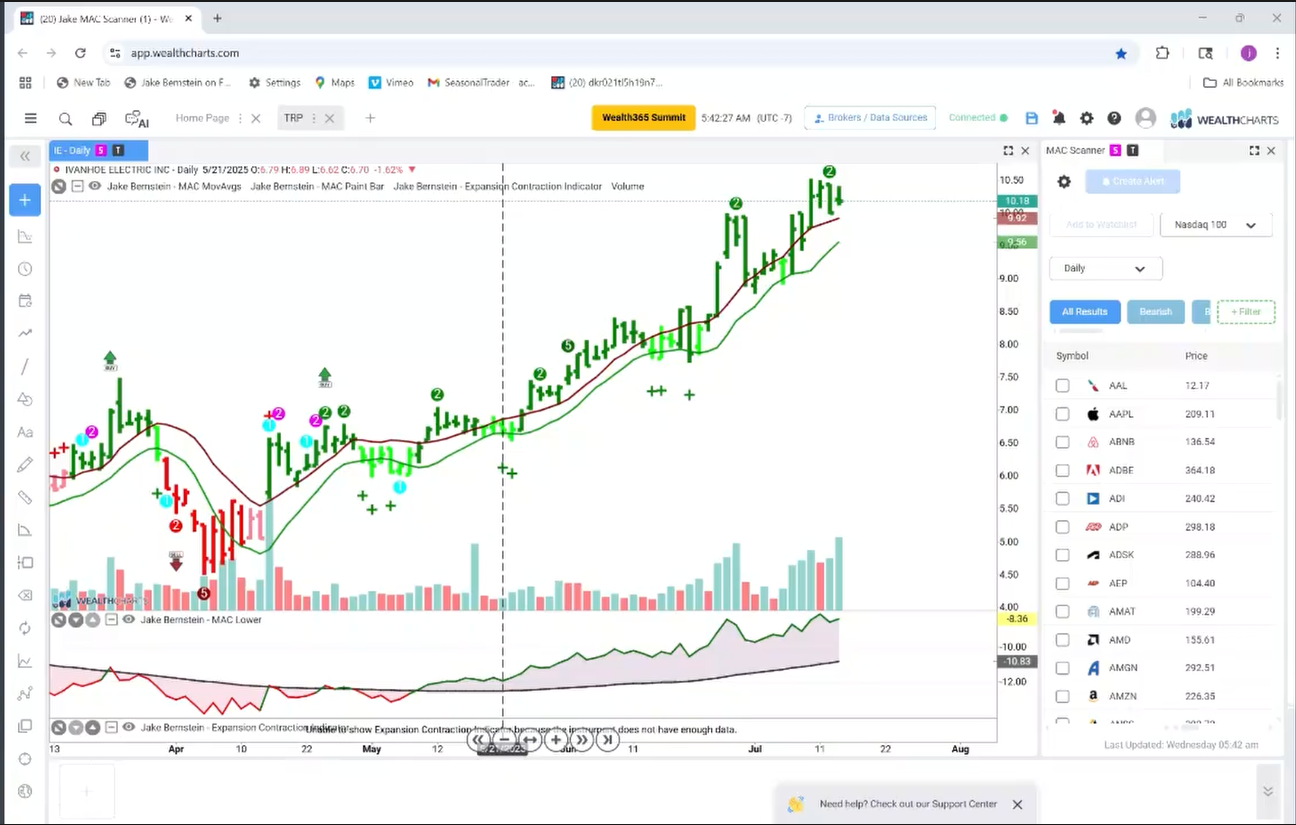The height and width of the screenshot is (825, 1296).
Task: Open the All Bookmarks folder
Action: [x=1243, y=83]
